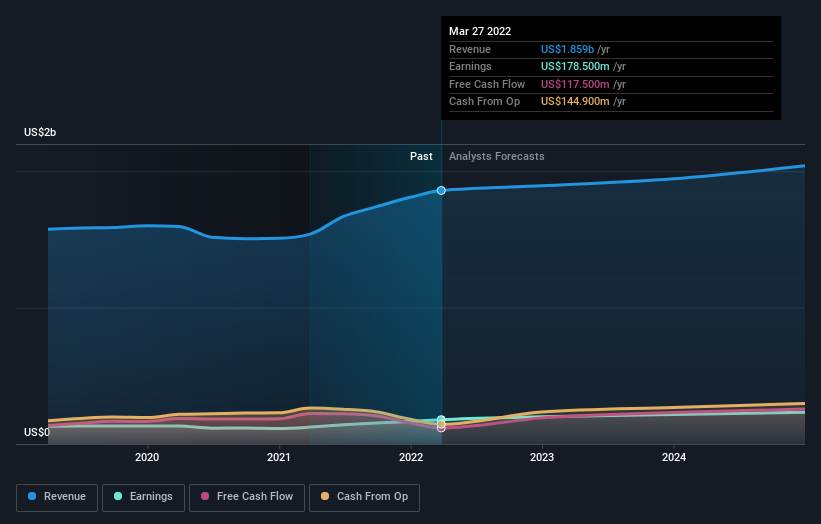821x524 pixels.
Task: Click the Cash From Op label in tooltip
Action: tap(484, 102)
